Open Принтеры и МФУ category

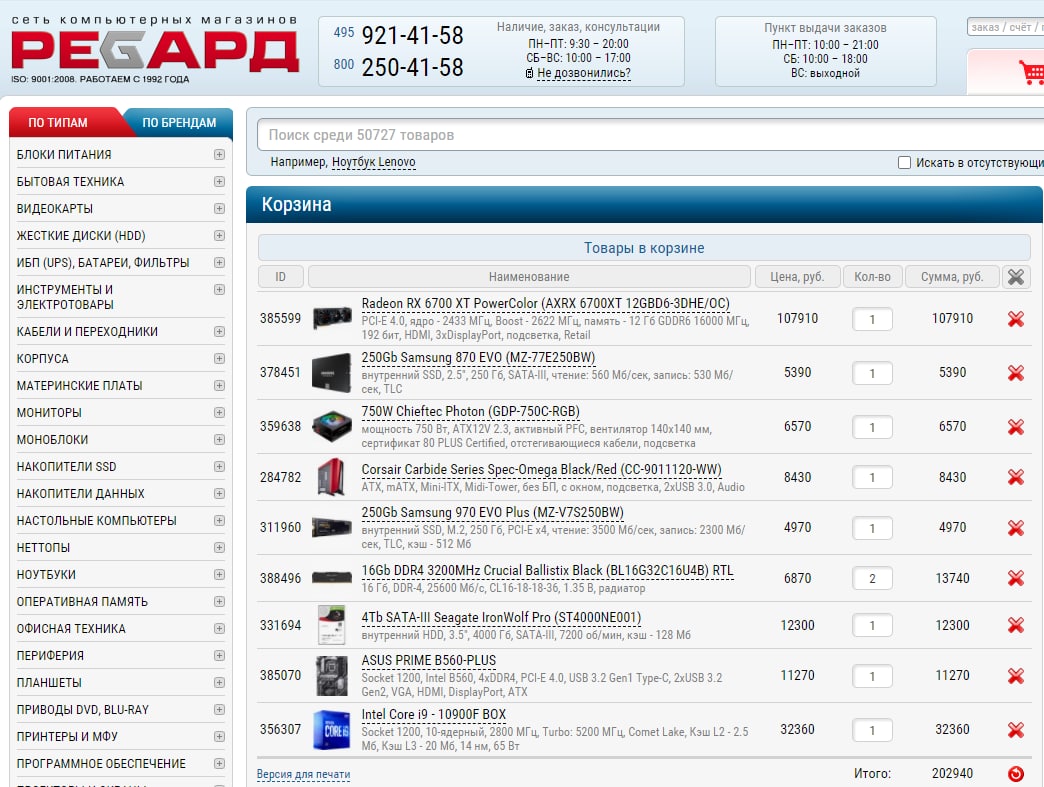point(67,736)
